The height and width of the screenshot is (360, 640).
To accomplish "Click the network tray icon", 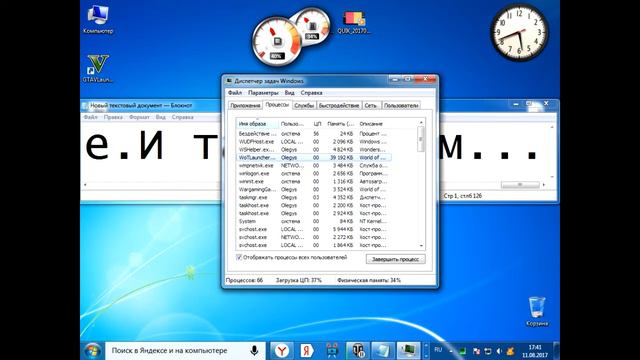I will click(488, 351).
